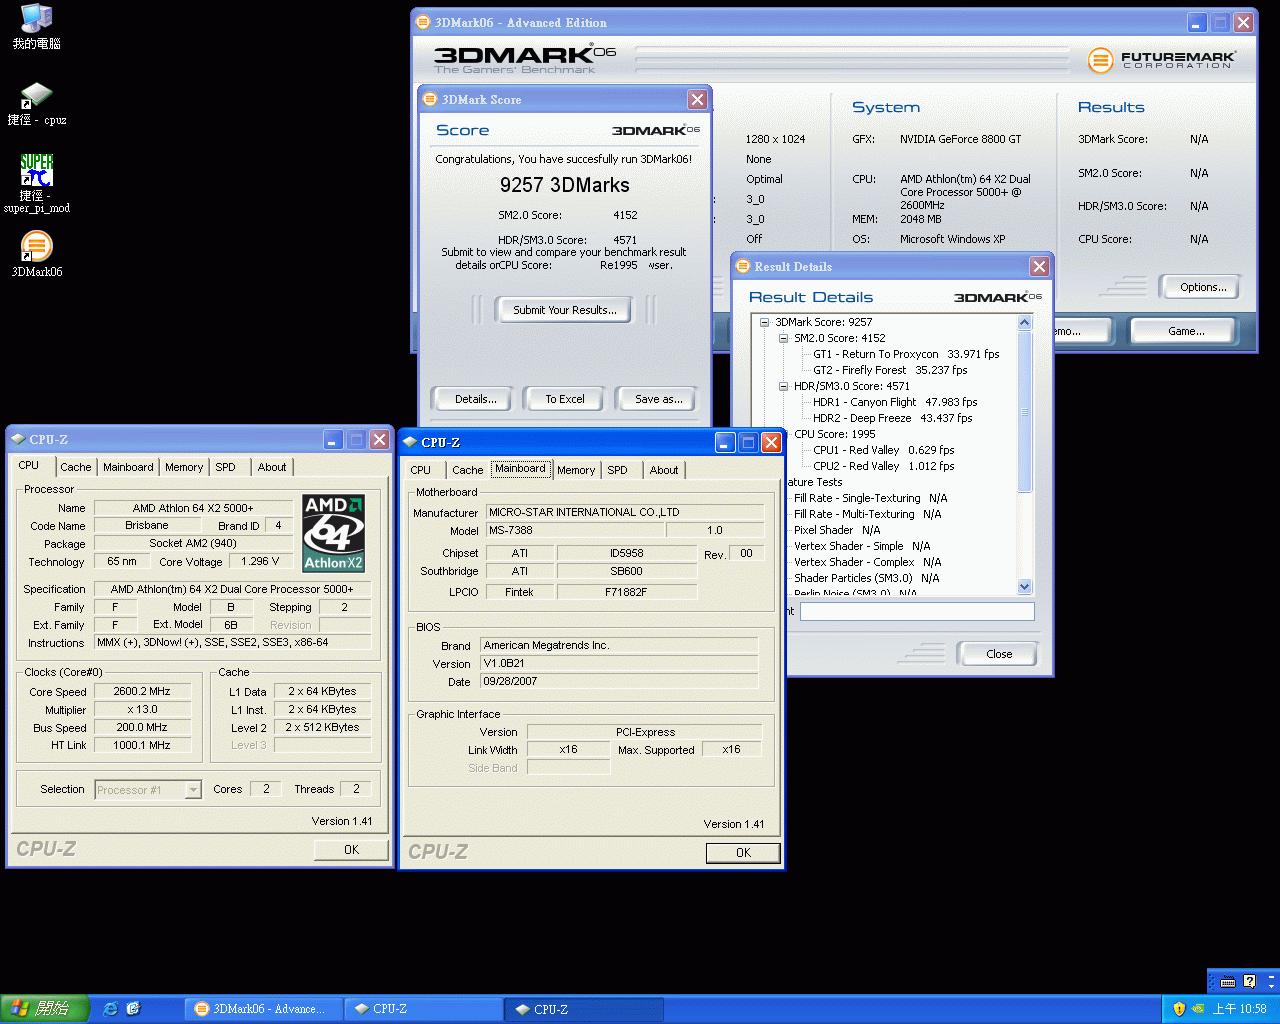Image resolution: width=1280 pixels, height=1024 pixels.
Task: Open Mainboard tab in left CPU-Z window
Action: [129, 467]
